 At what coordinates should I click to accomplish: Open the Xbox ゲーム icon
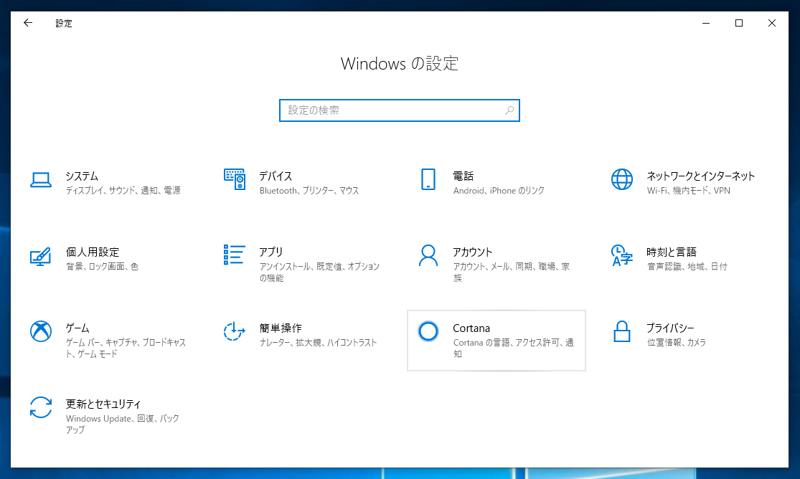click(41, 332)
